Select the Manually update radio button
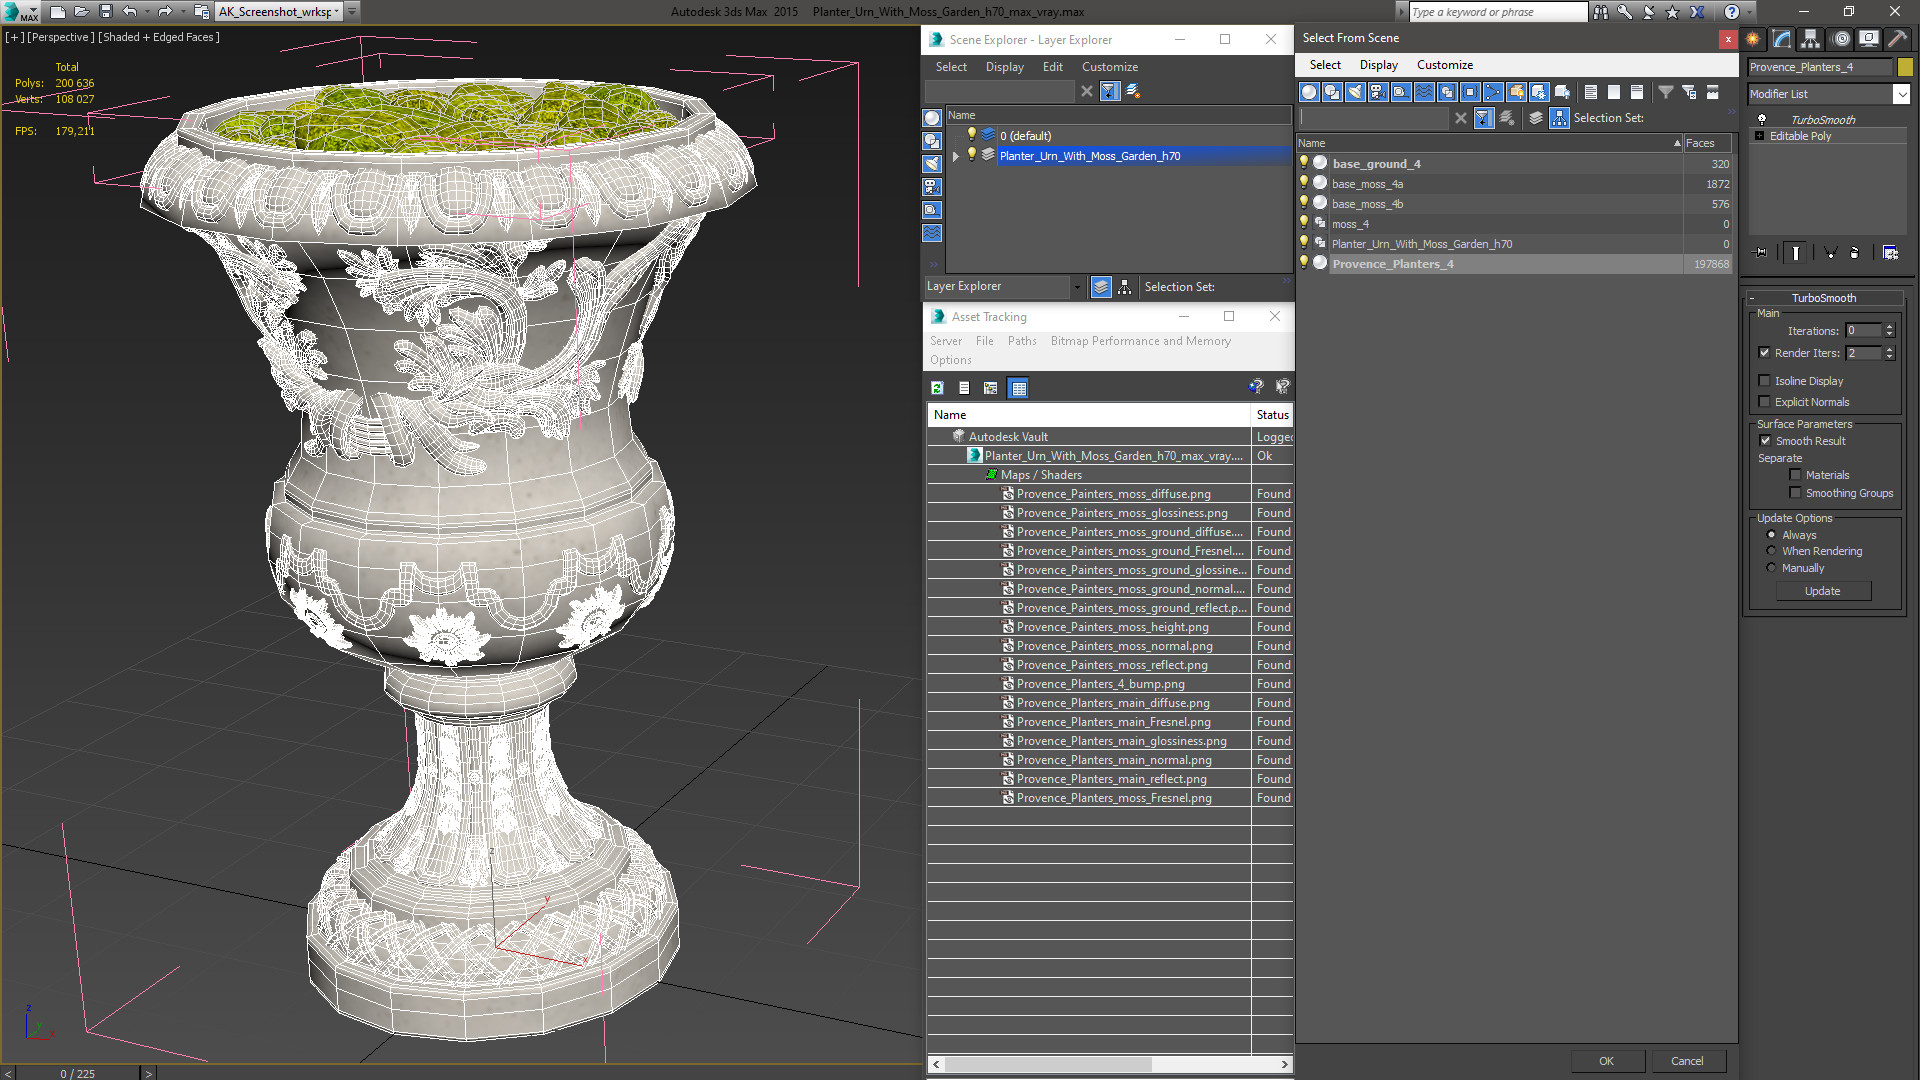Viewport: 1920px width, 1080px height. 1771,568
